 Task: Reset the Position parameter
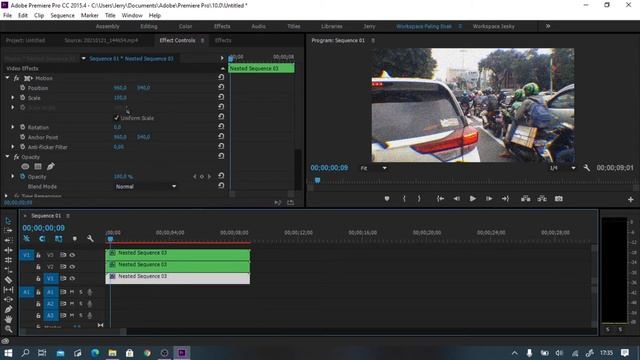tap(221, 87)
